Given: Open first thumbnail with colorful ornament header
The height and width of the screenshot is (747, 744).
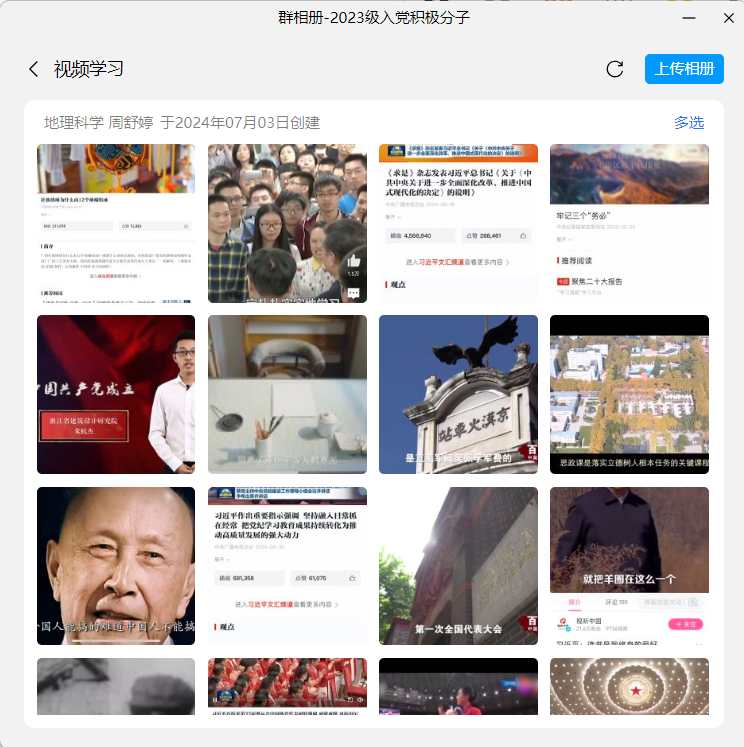Looking at the screenshot, I should point(116,223).
